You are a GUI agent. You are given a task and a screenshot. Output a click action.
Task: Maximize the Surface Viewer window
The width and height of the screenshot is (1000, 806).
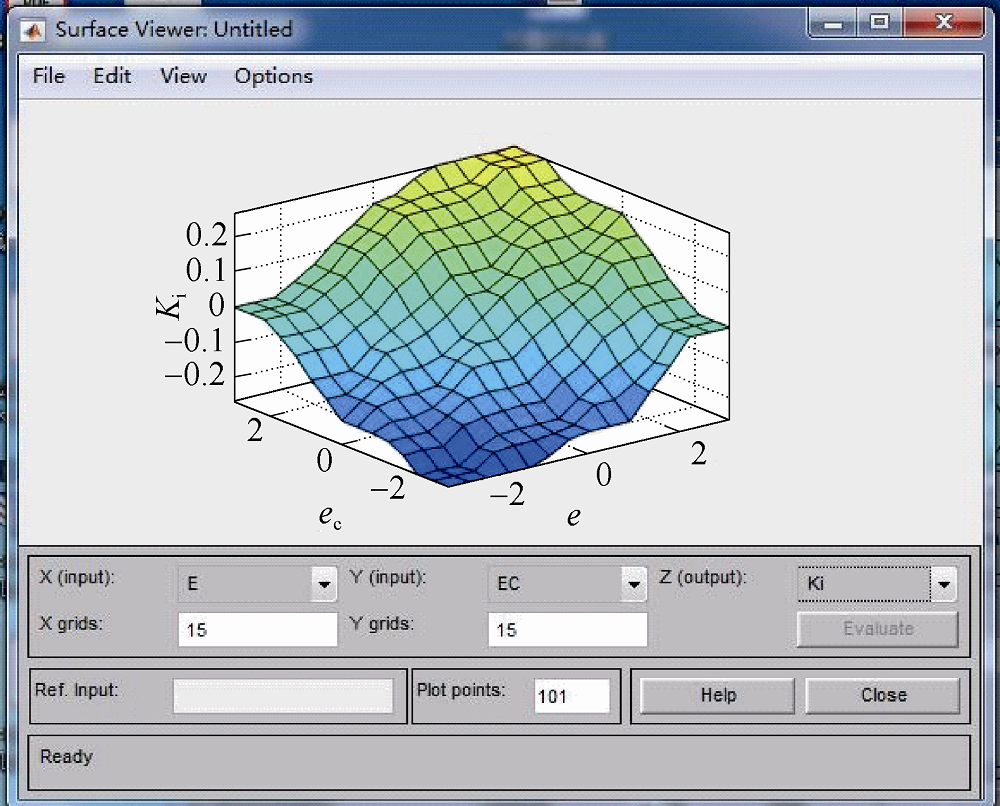(x=879, y=23)
